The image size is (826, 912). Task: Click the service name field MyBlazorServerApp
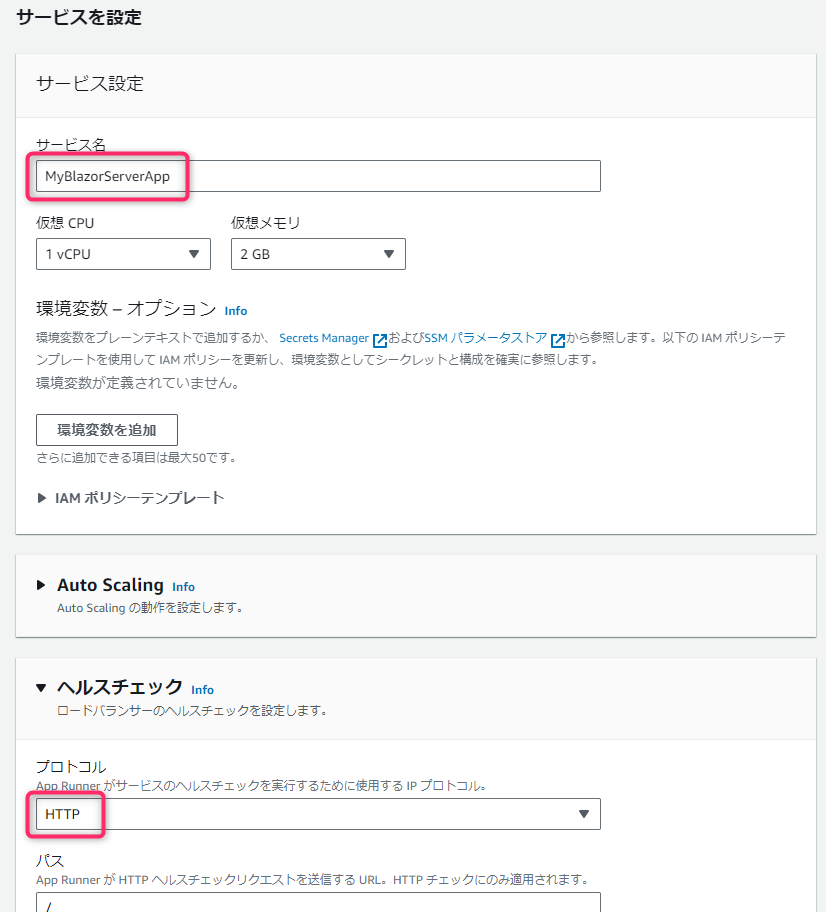318,176
